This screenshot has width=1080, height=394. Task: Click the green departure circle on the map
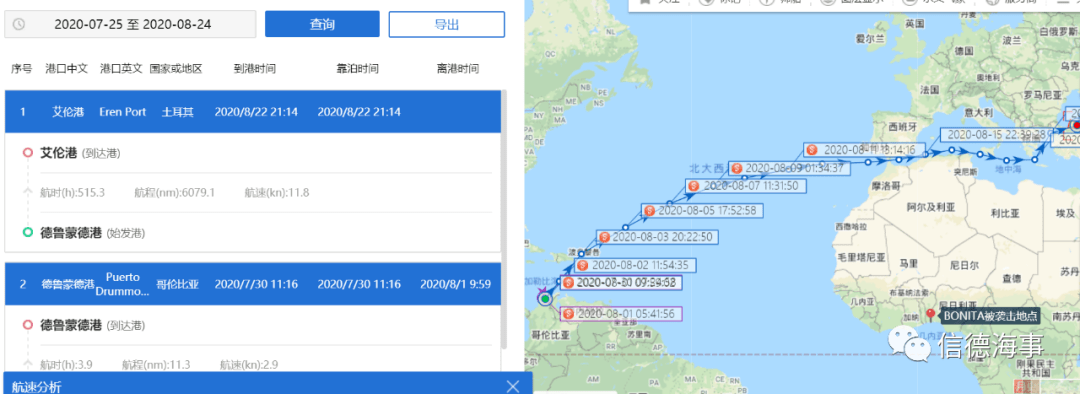click(x=546, y=299)
